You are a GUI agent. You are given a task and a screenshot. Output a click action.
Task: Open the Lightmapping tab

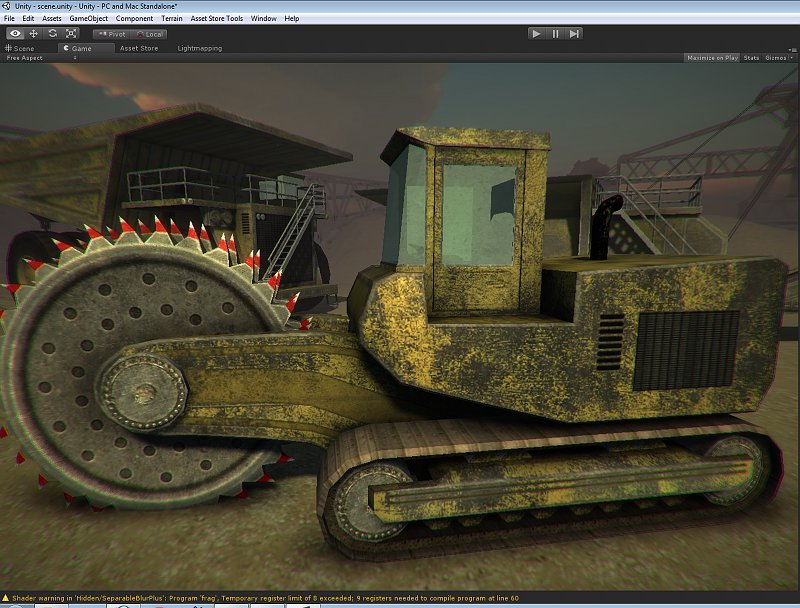tap(199, 48)
